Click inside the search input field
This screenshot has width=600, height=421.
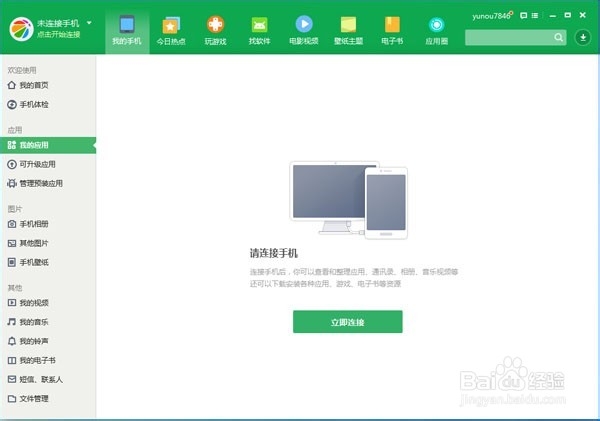[x=509, y=38]
